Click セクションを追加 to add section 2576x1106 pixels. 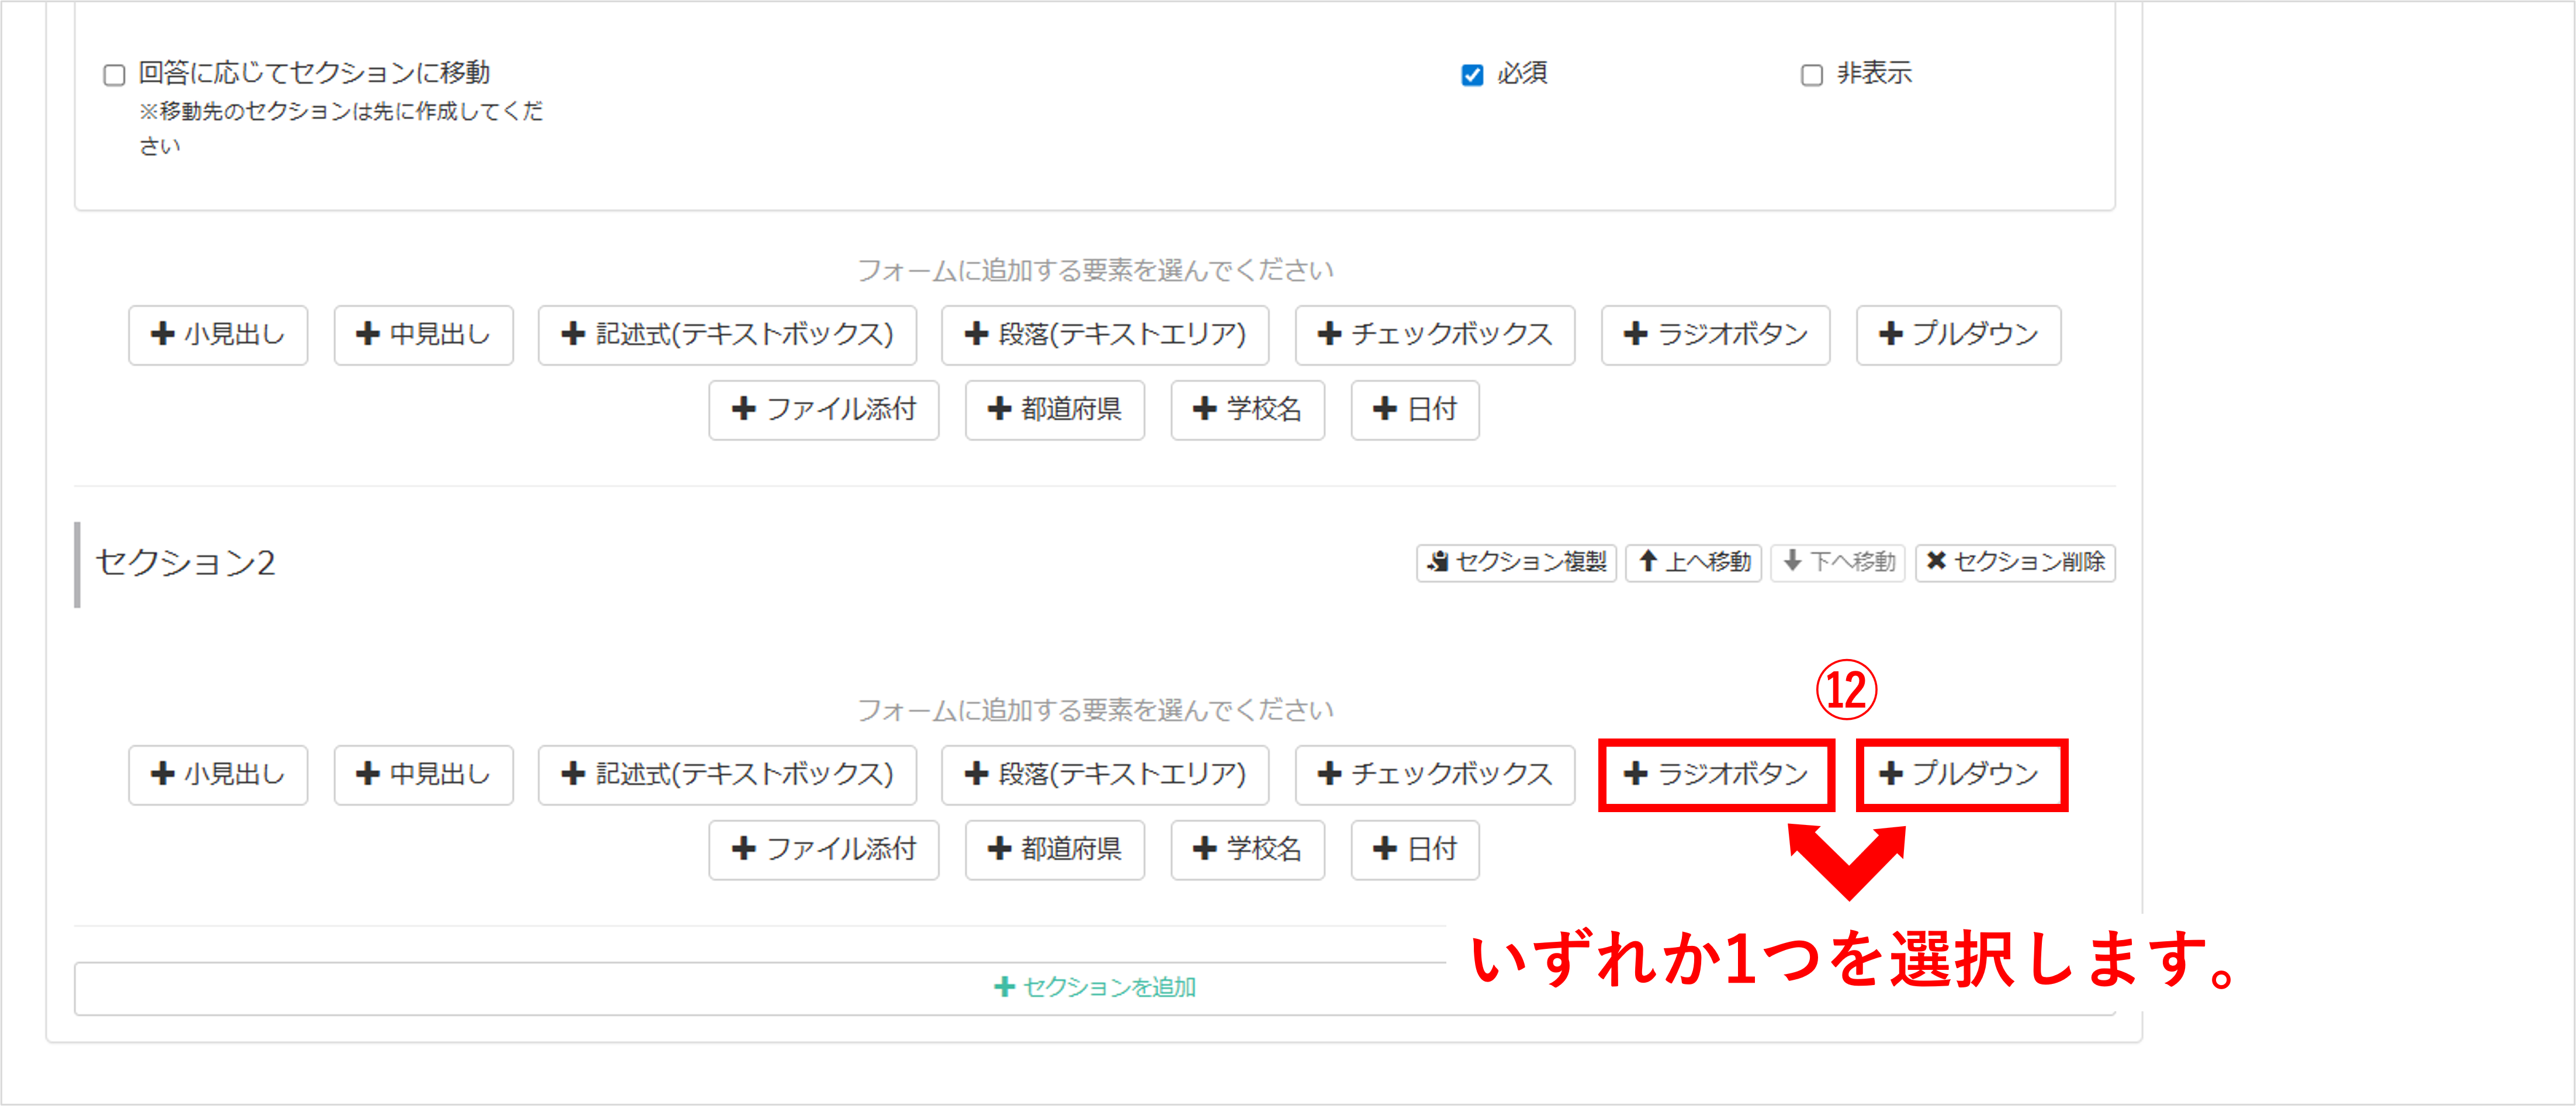[x=1094, y=987]
